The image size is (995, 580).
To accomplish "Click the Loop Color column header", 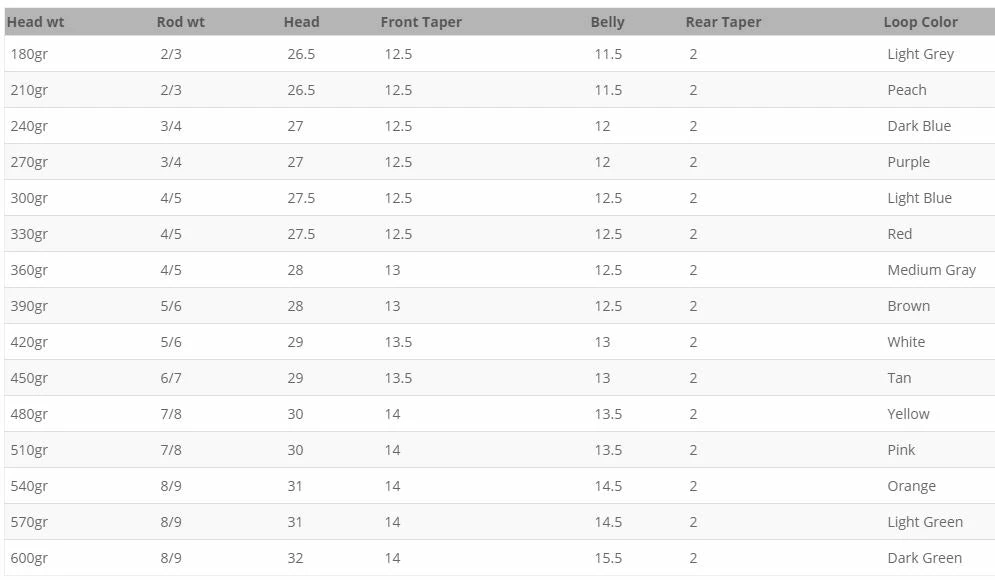I will (920, 22).
